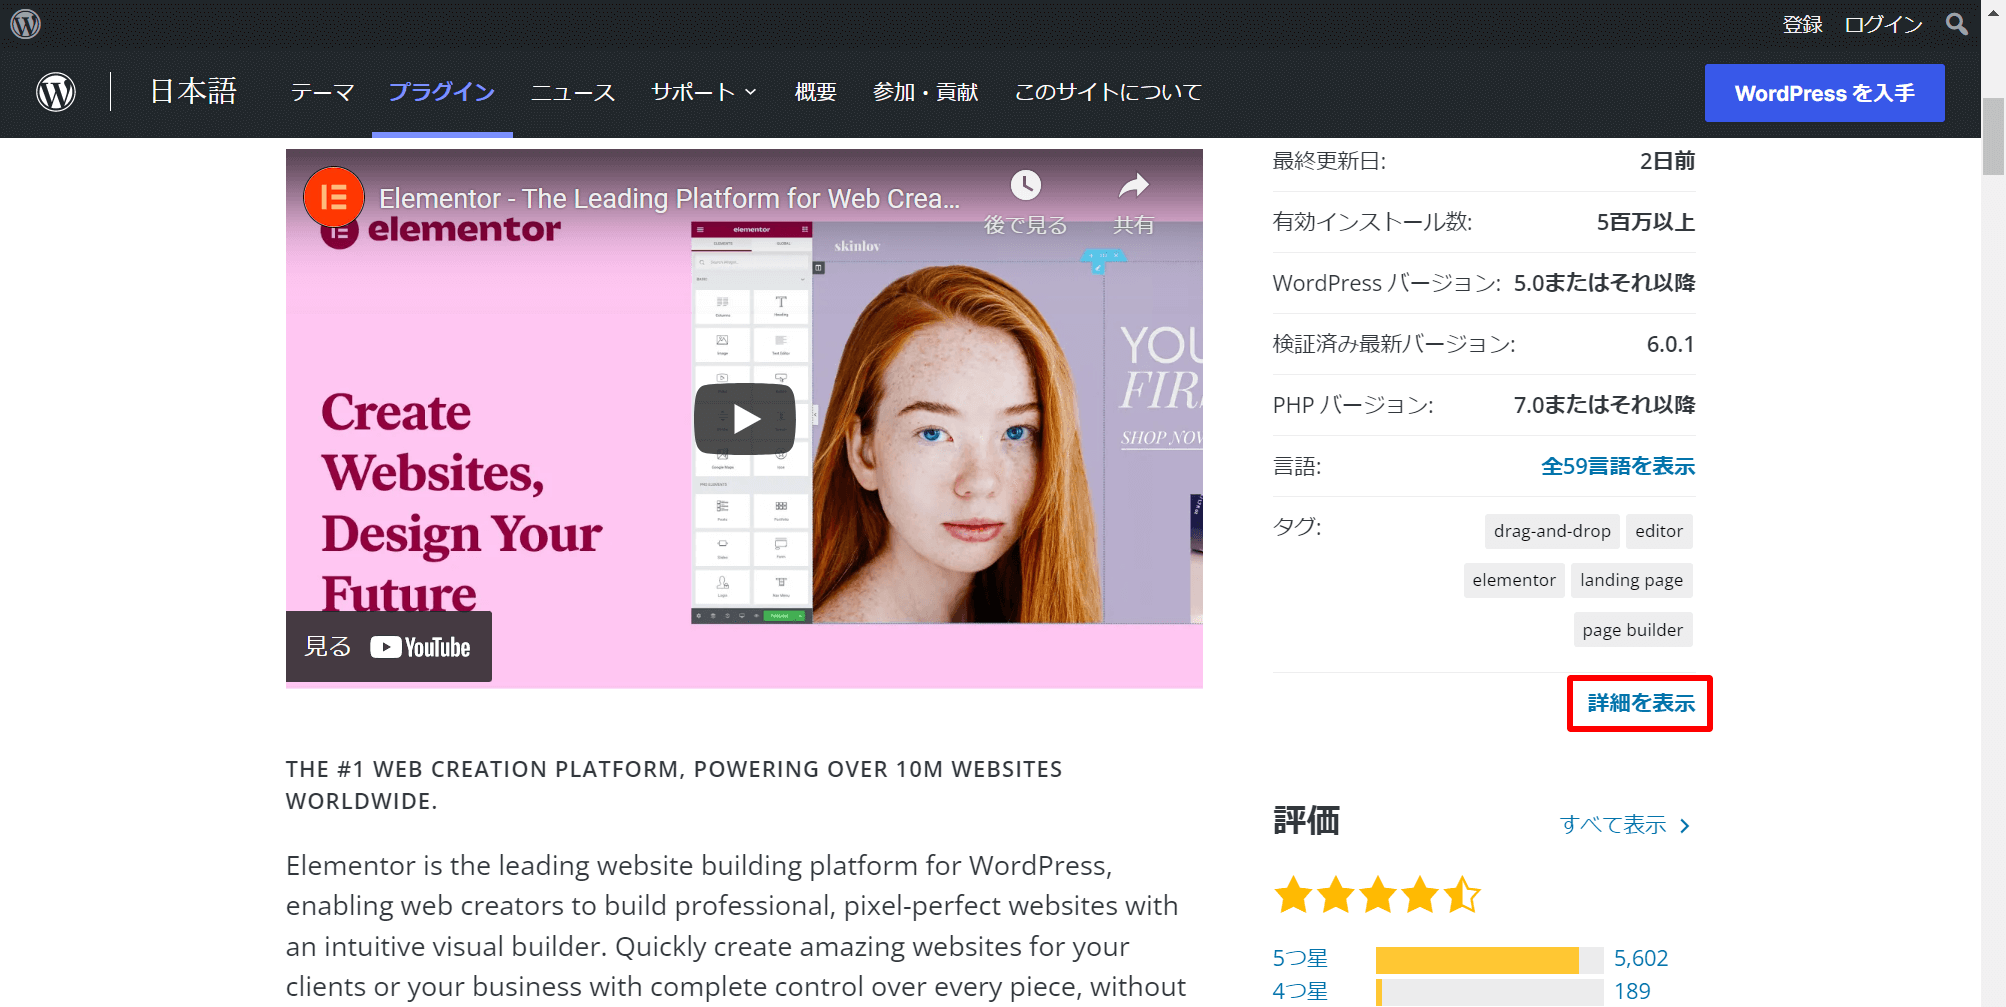The width and height of the screenshot is (2006, 1007).
Task: Open すべて表示 reviews link
Action: tap(1625, 825)
